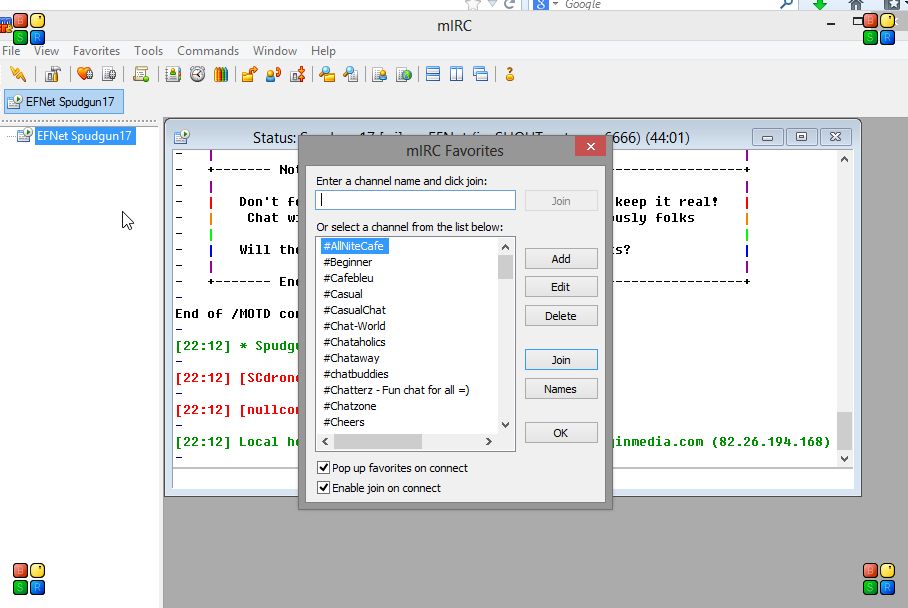Click the About mIRC figure icon

510,74
